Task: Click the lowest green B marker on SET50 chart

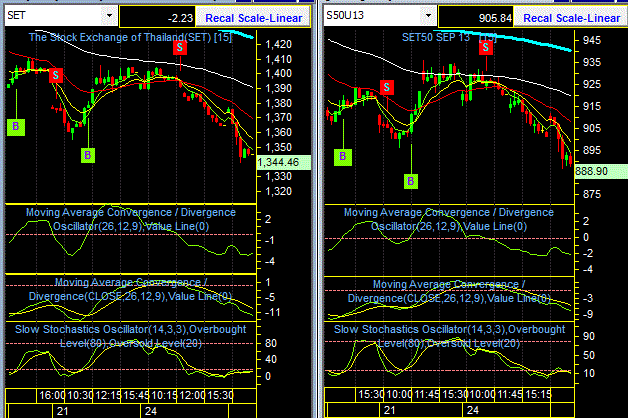Action: (411, 181)
